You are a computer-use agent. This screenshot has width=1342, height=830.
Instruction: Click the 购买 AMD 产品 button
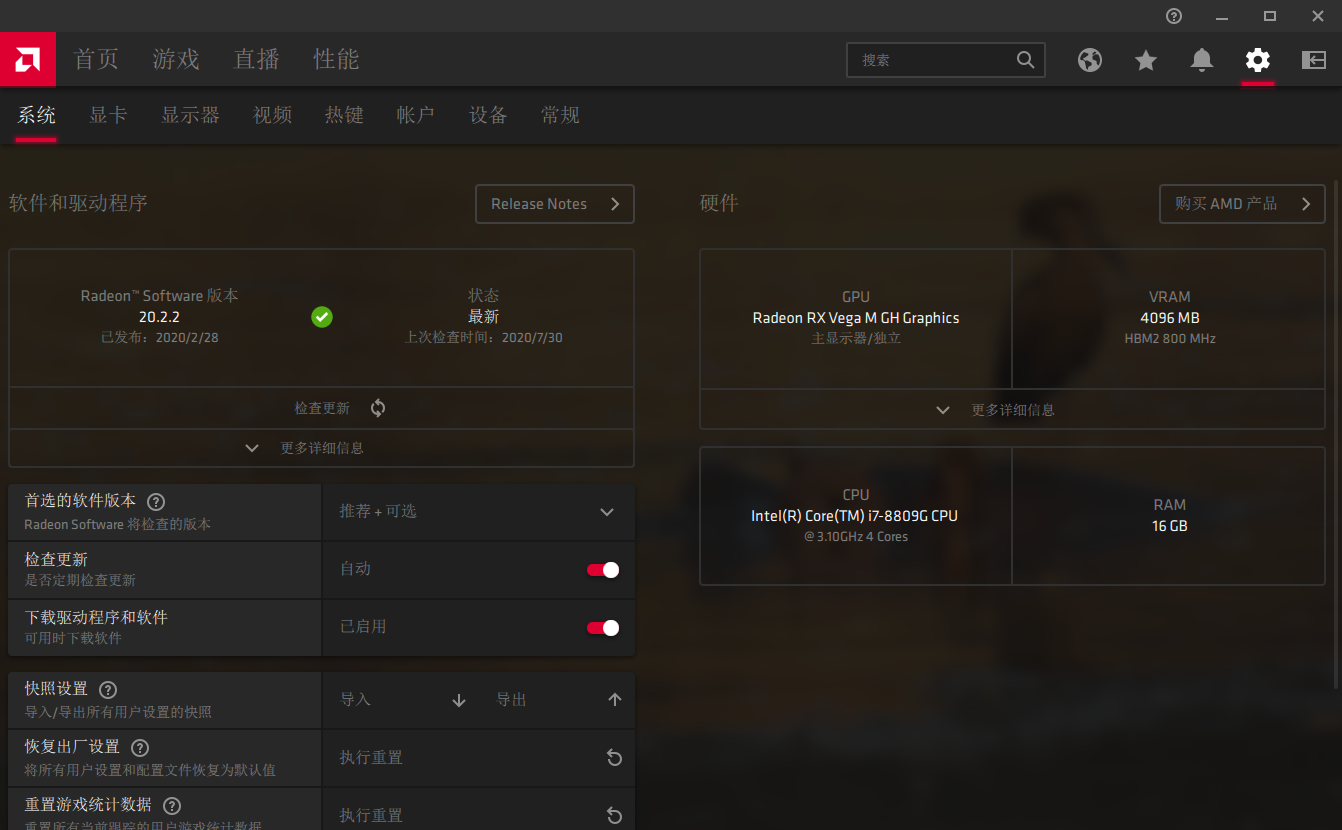point(1242,204)
